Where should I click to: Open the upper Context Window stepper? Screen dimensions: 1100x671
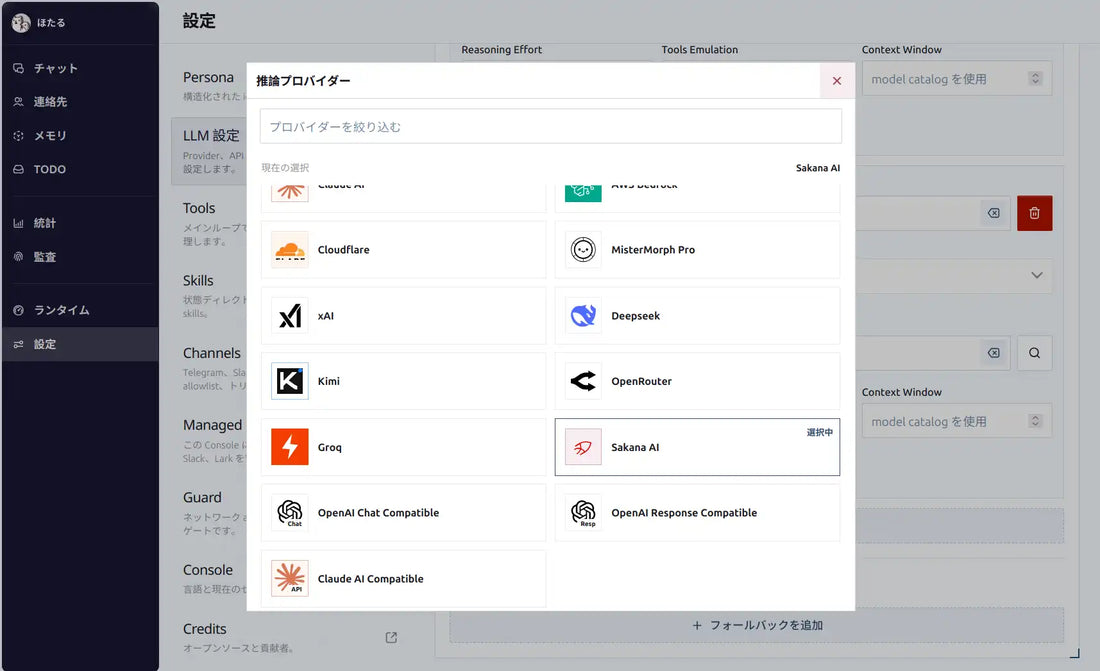click(1035, 79)
